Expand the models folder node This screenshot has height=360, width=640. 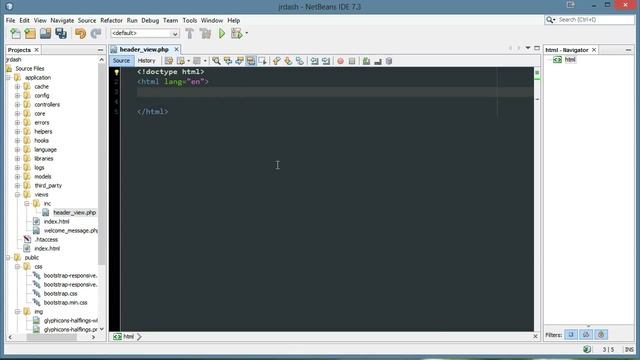[18, 176]
